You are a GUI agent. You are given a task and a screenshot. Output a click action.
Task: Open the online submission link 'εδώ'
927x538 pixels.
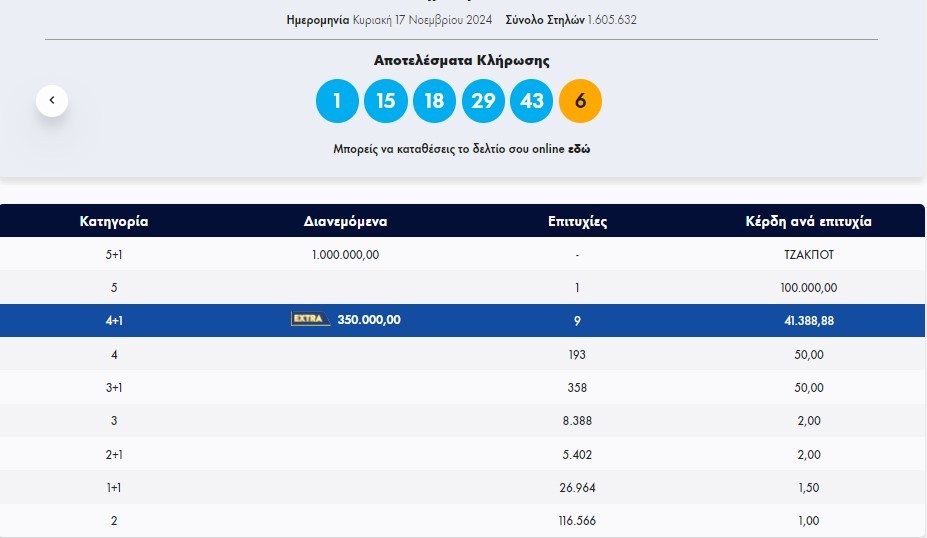[579, 149]
